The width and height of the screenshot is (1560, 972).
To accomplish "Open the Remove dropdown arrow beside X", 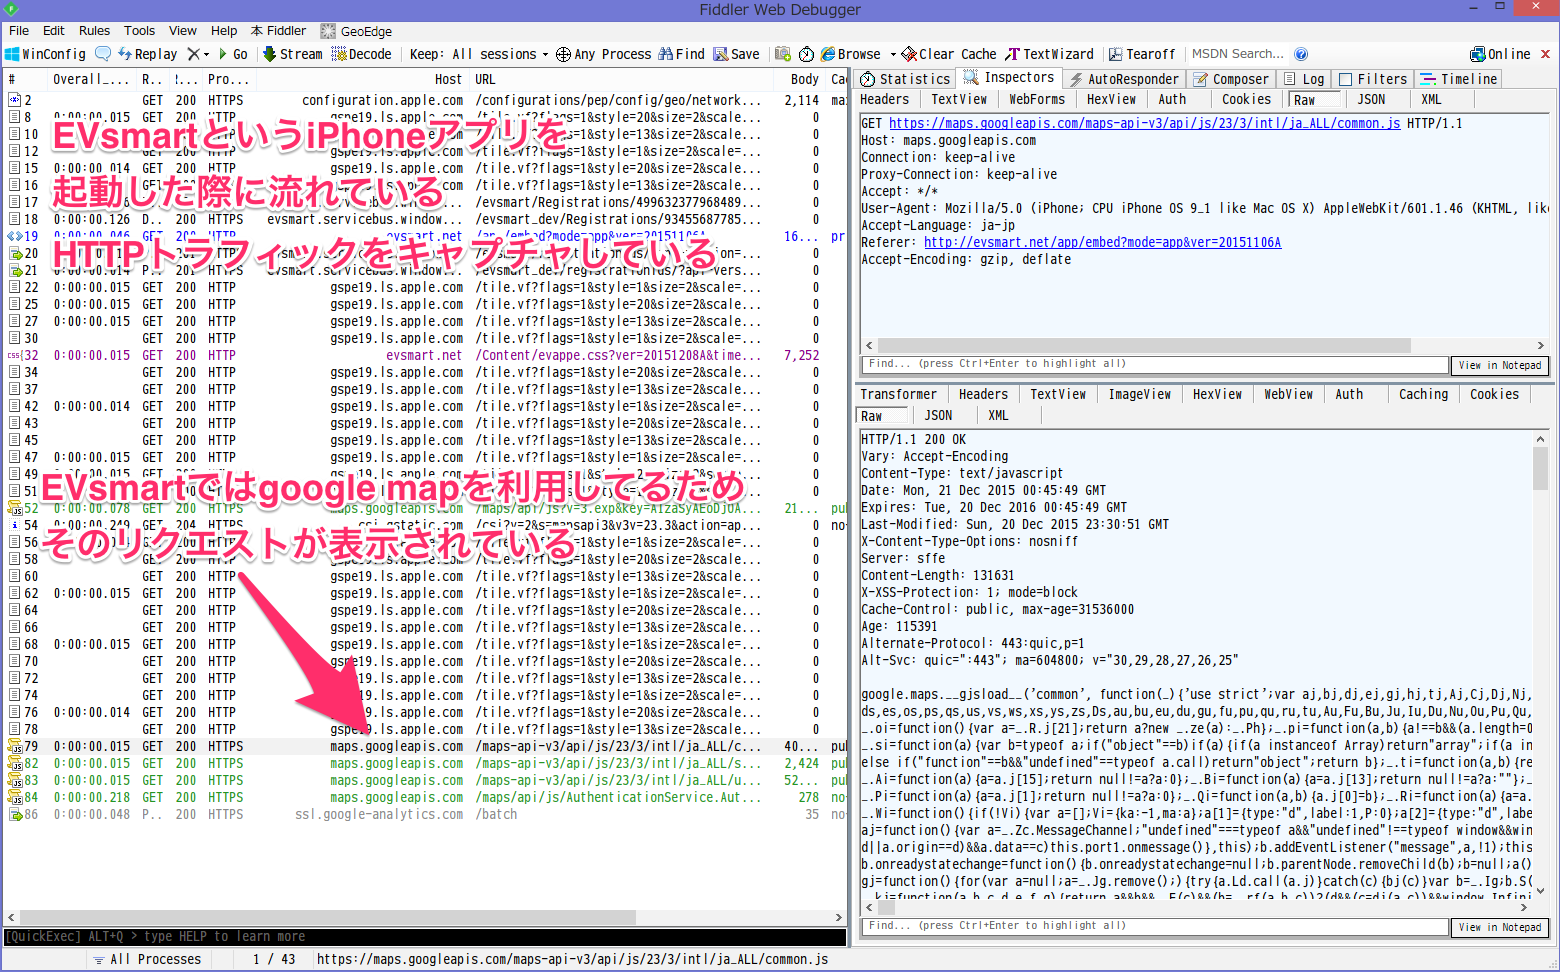I will click(x=206, y=55).
